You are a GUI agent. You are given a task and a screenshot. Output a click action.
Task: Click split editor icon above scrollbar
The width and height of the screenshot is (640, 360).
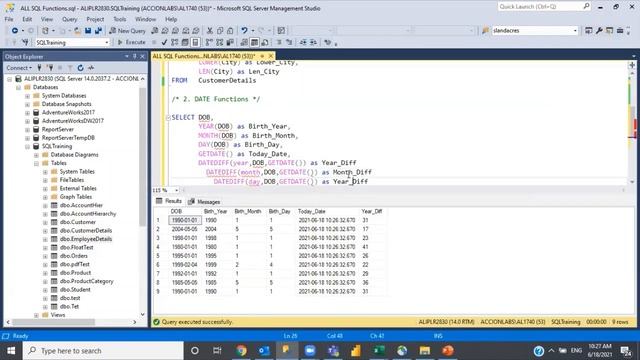point(632,65)
